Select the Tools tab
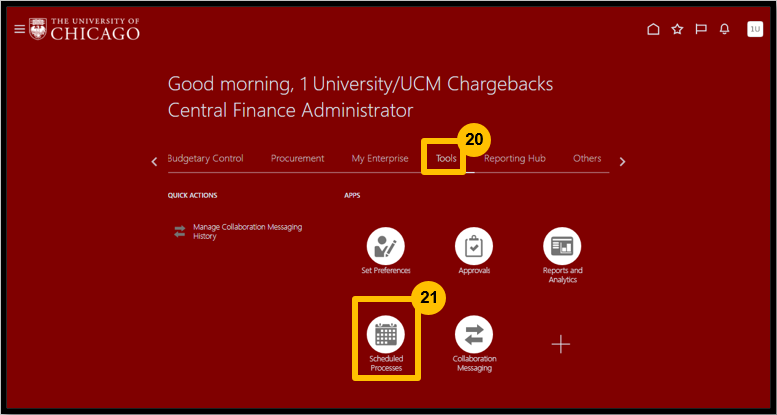This screenshot has width=777, height=415. (446, 159)
